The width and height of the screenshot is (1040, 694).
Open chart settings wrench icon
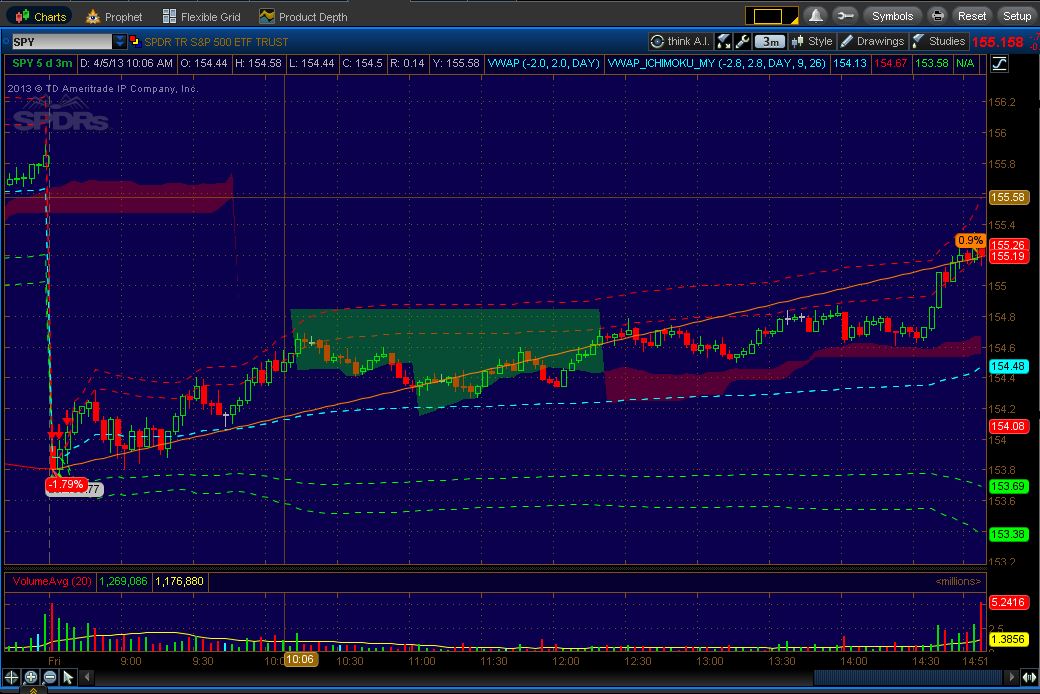point(742,41)
